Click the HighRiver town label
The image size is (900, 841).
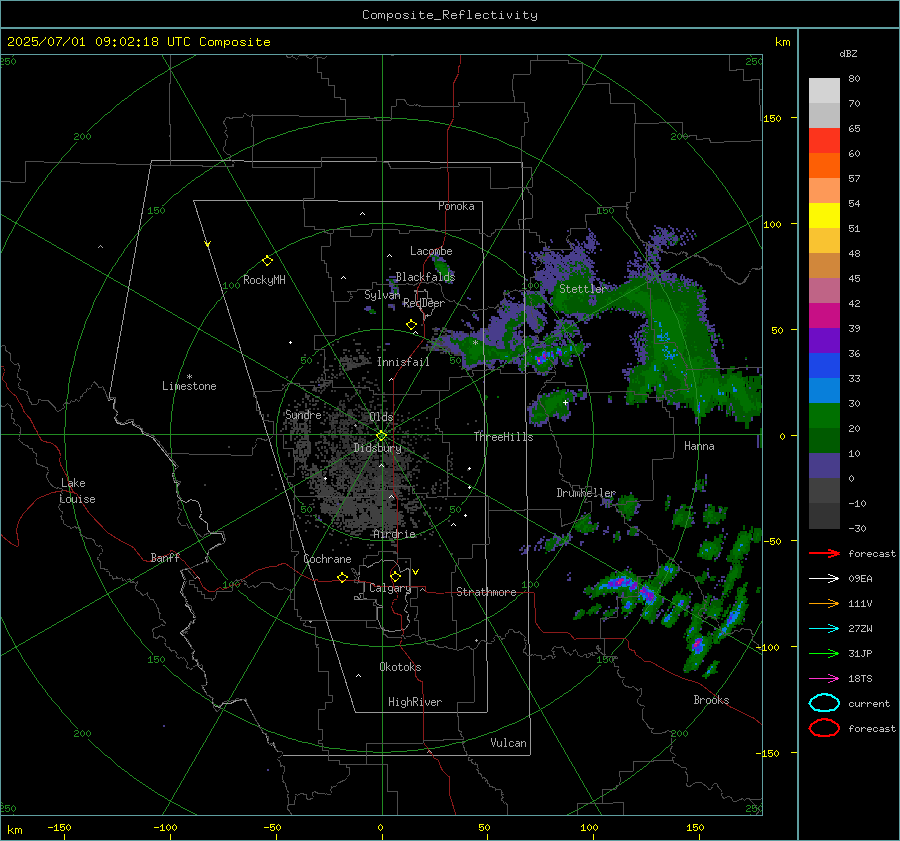coord(415,702)
